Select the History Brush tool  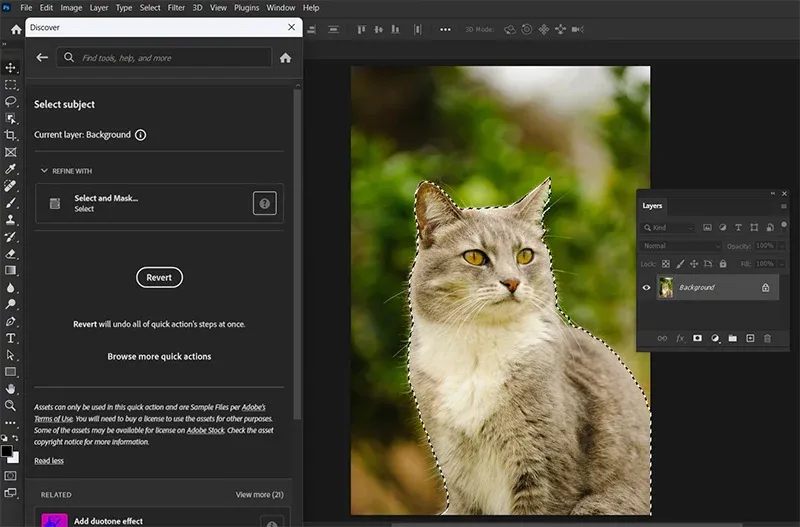click(10, 237)
